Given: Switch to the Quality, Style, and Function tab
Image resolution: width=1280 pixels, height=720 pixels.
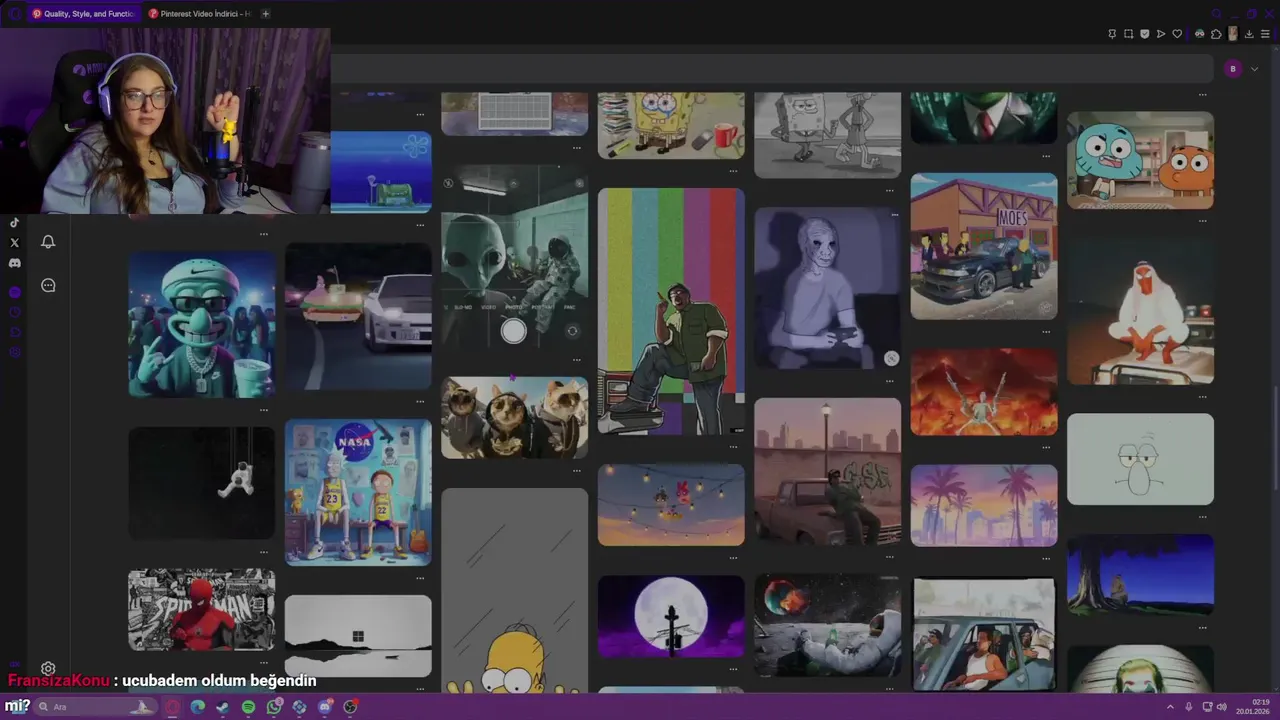Looking at the screenshot, I should pyautogui.click(x=82, y=14).
